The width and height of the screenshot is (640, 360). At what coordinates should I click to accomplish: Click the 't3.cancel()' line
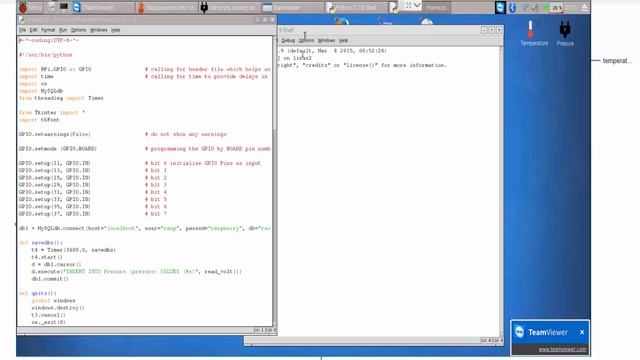(x=48, y=315)
